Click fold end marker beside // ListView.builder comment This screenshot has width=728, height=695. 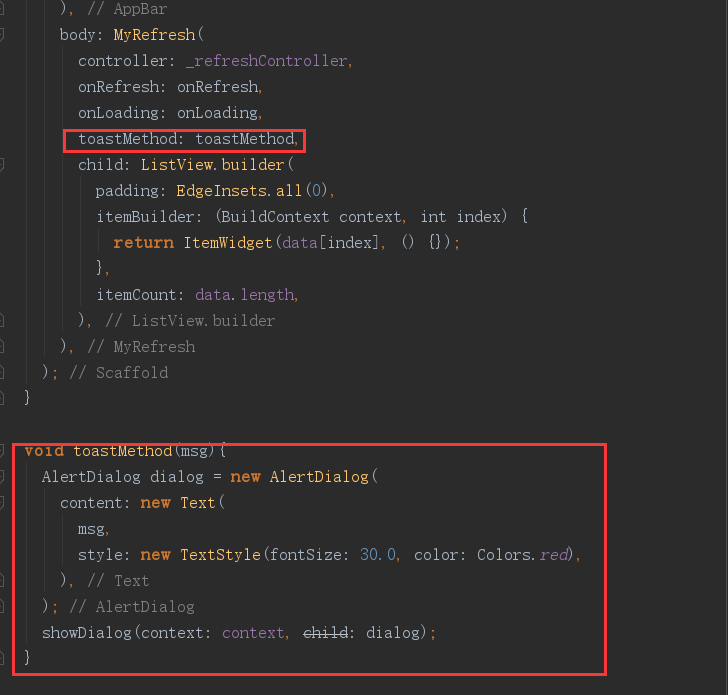2,320
